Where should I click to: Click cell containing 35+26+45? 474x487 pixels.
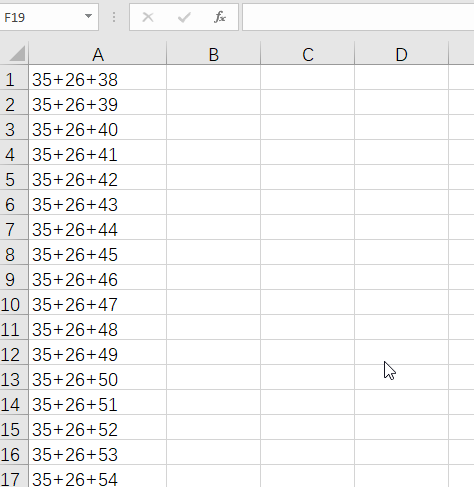(x=98, y=252)
